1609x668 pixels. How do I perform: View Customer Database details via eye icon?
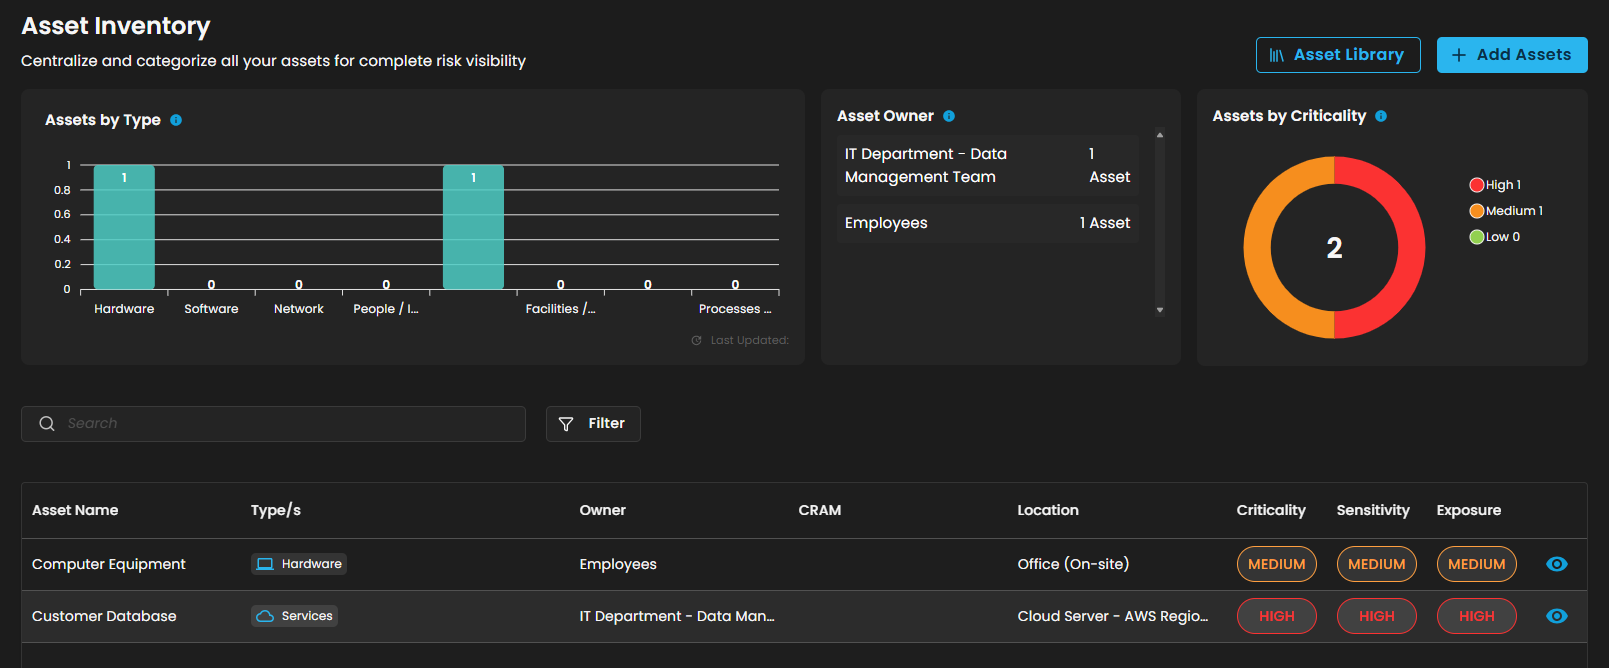(1556, 616)
